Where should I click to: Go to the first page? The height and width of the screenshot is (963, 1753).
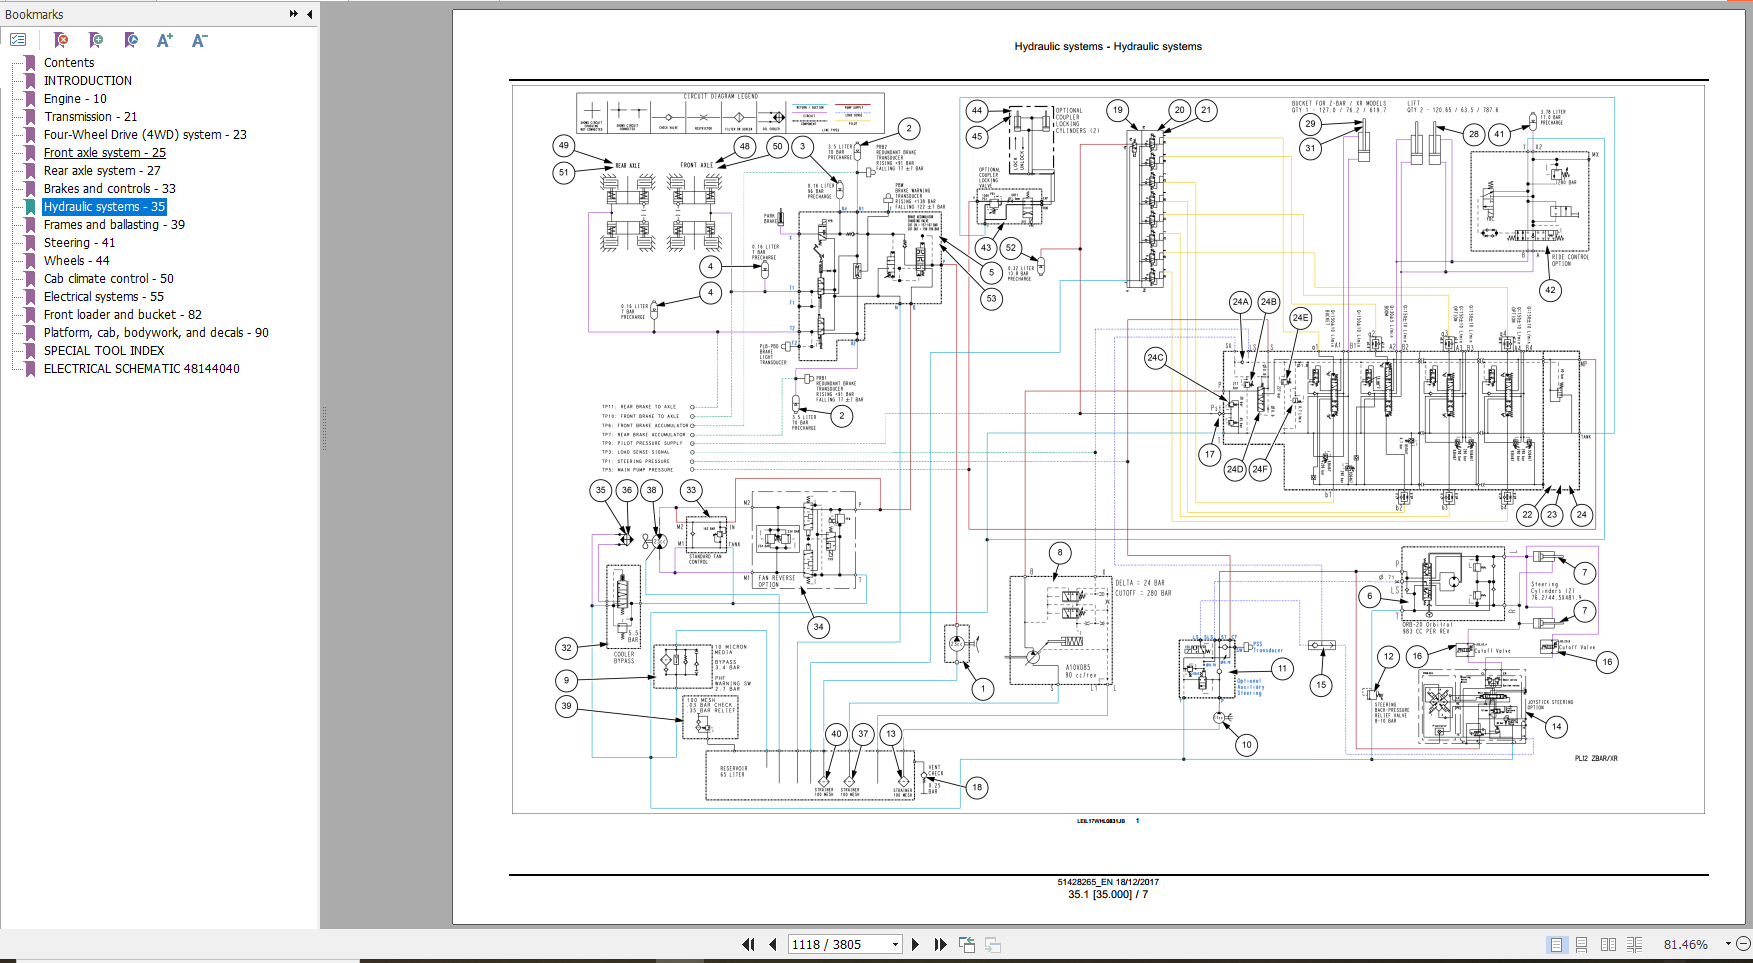click(748, 944)
